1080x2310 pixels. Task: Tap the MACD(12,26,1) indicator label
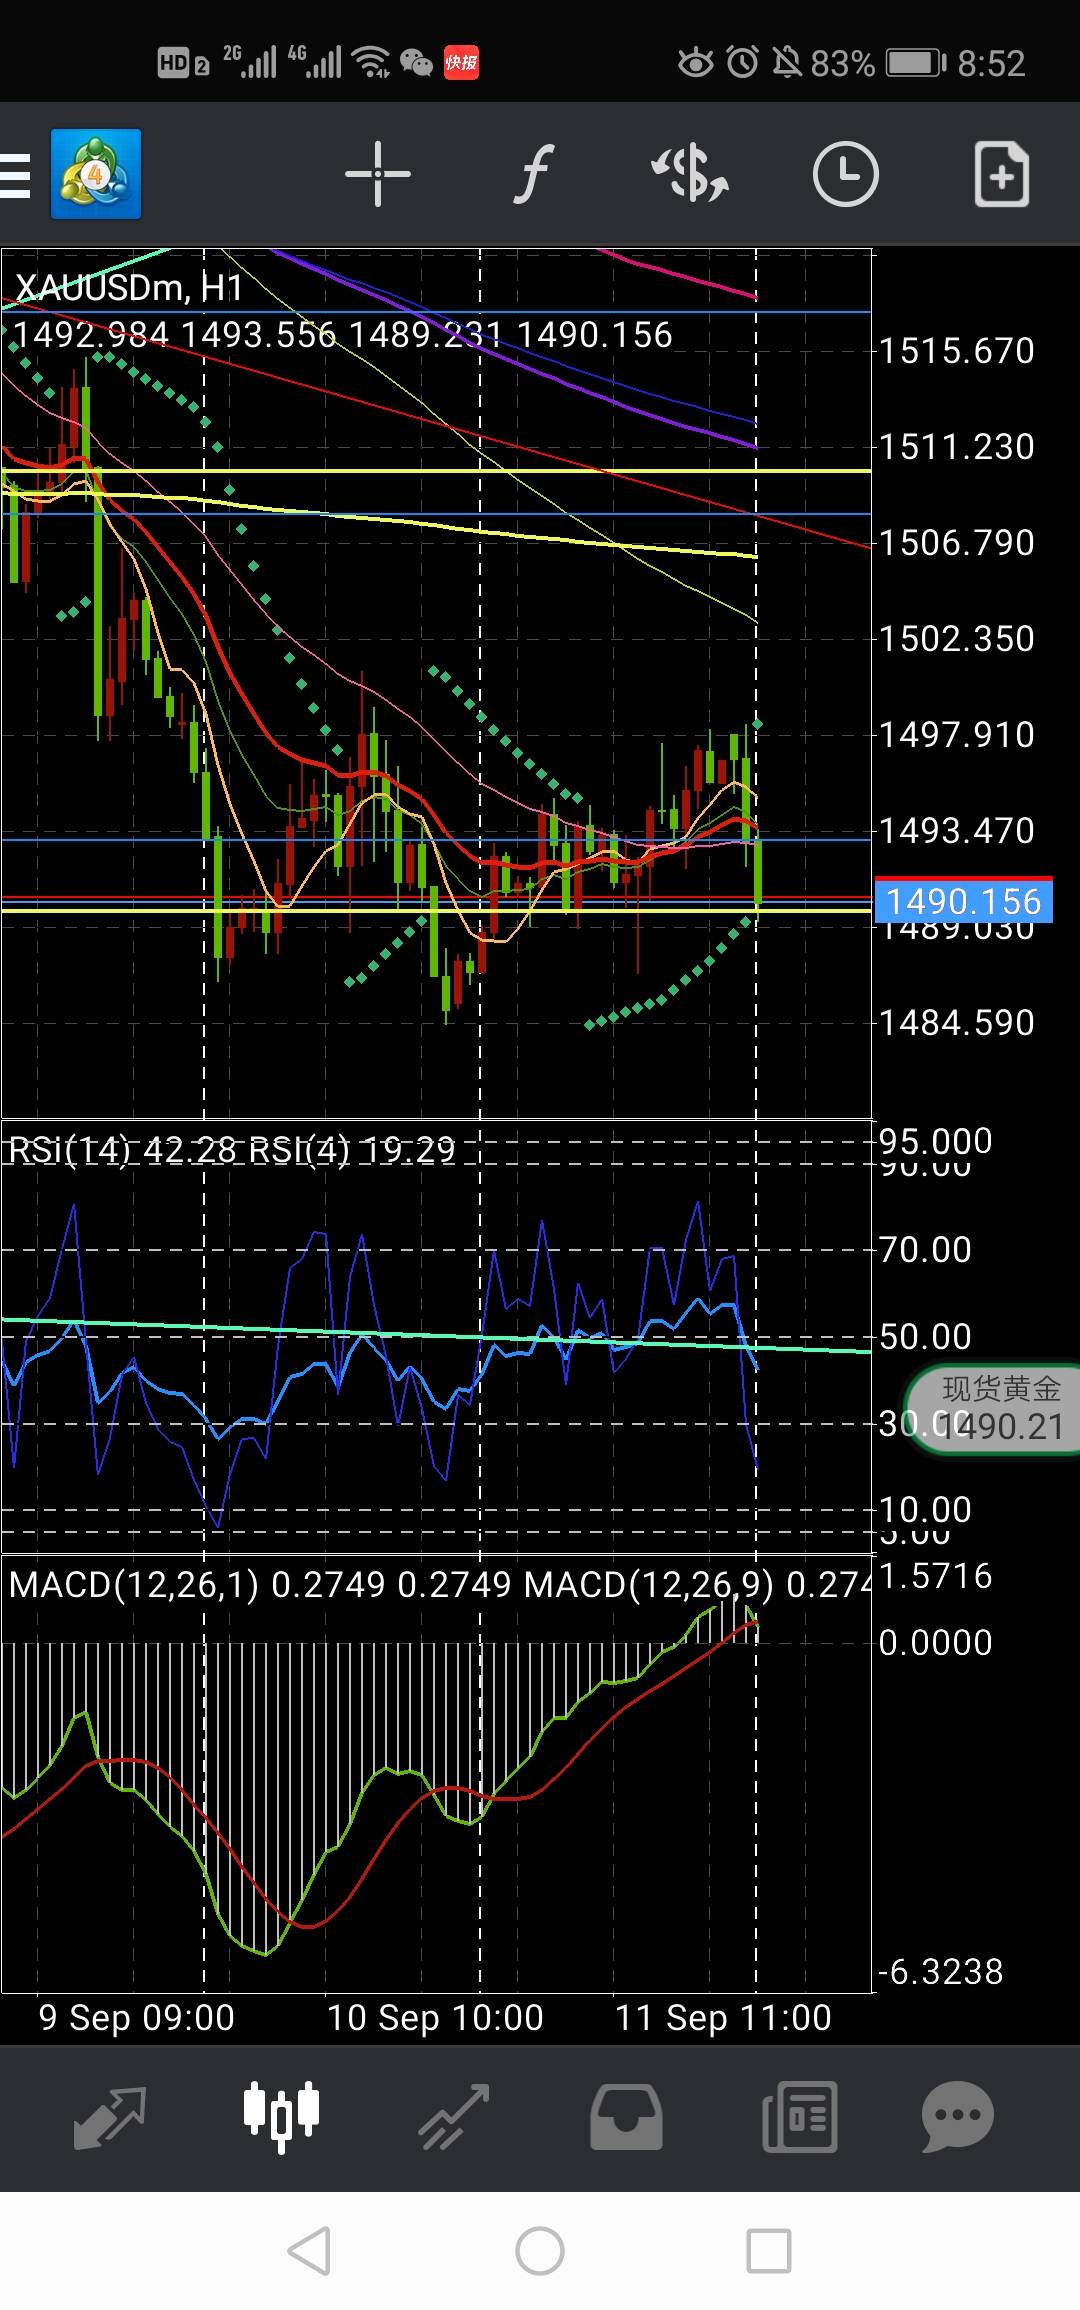[x=135, y=1585]
